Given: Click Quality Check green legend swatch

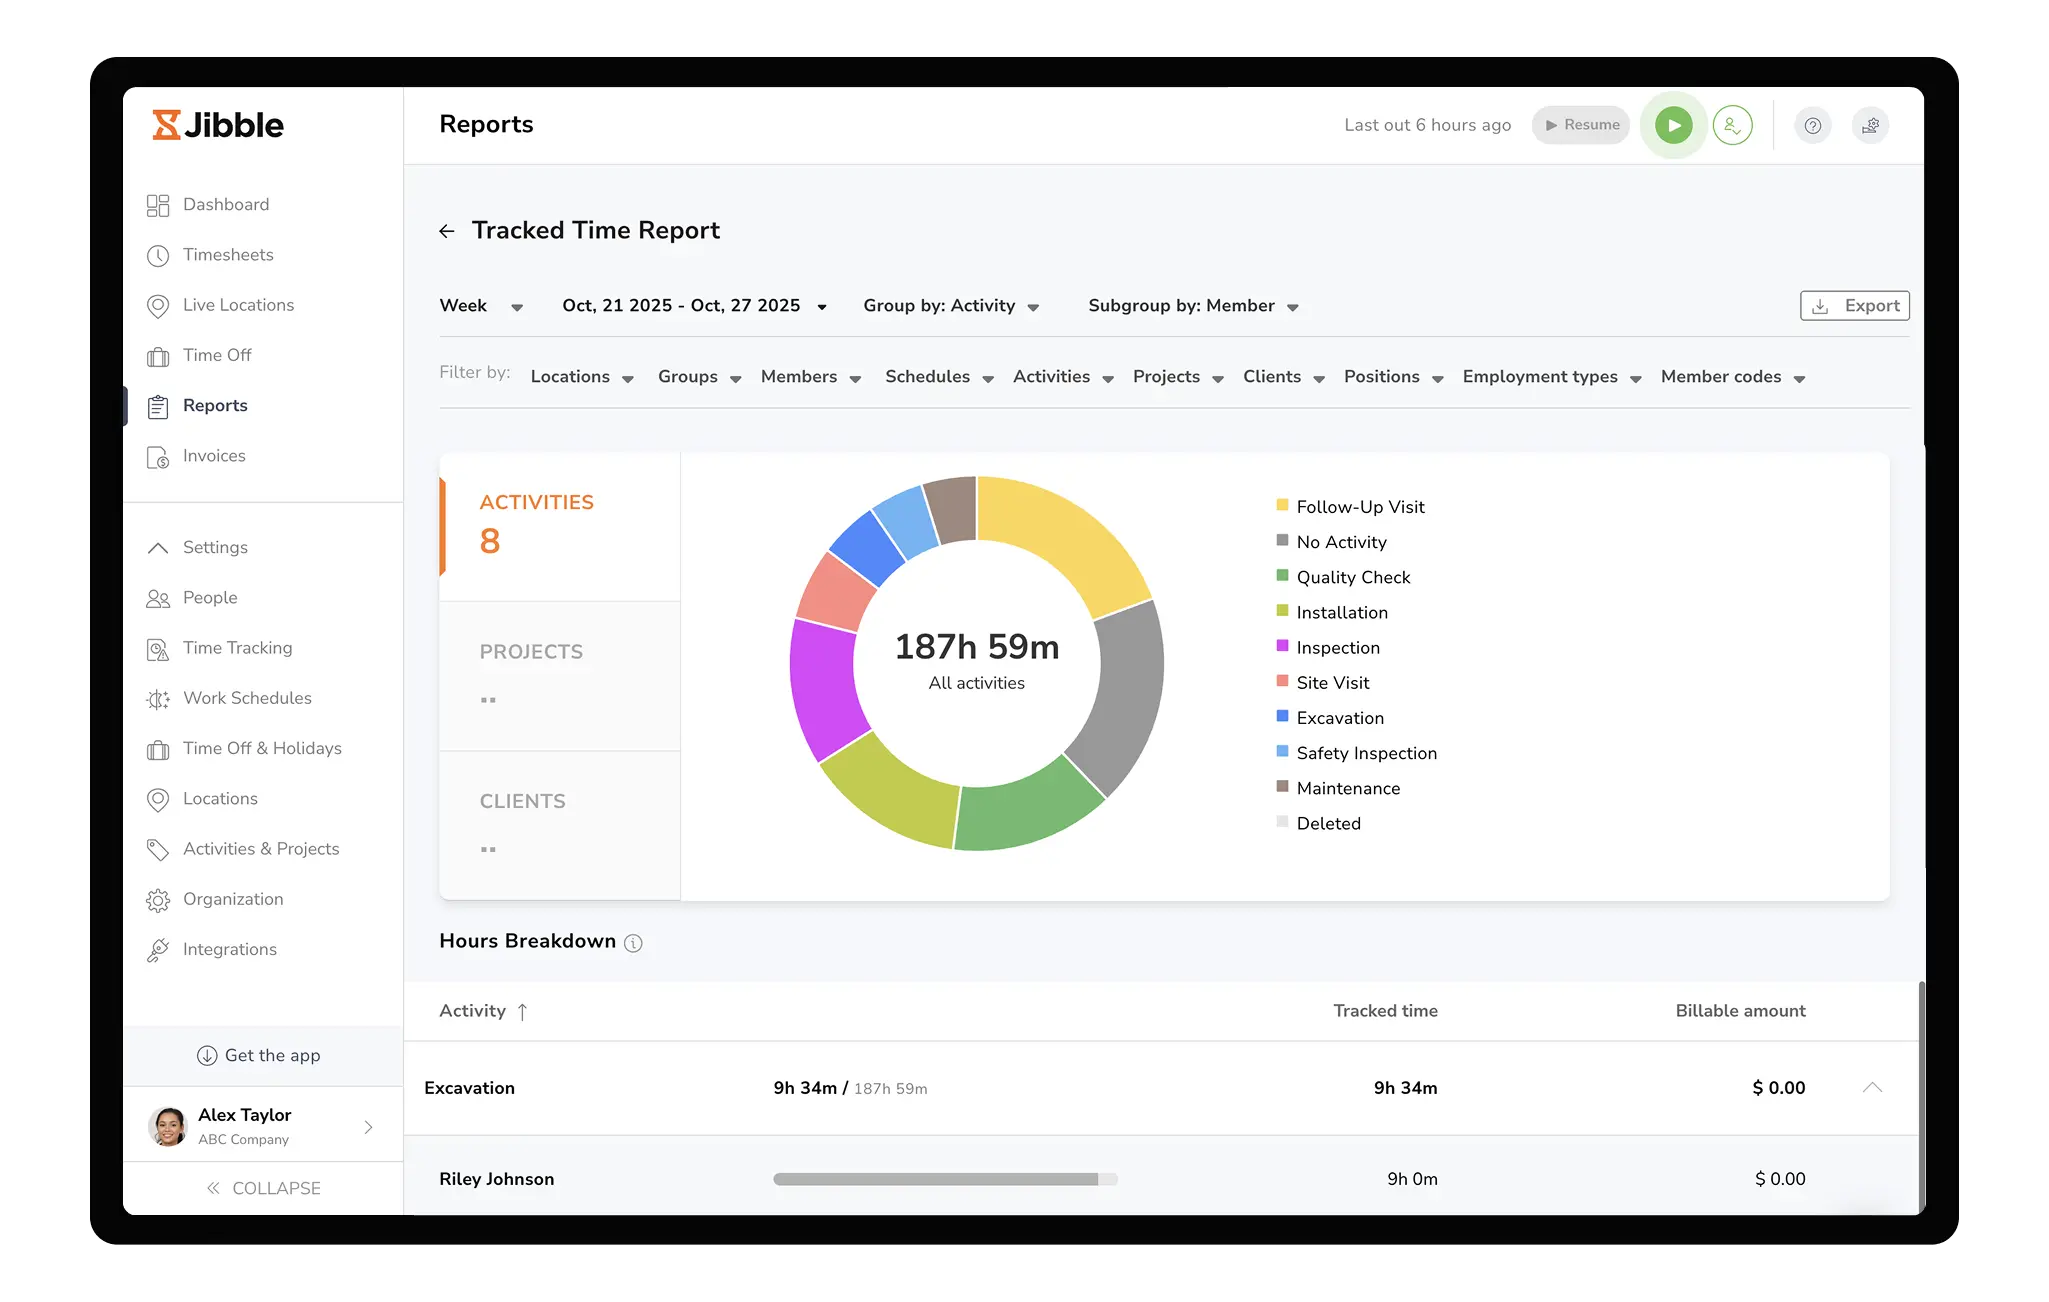Looking at the screenshot, I should tap(1282, 575).
